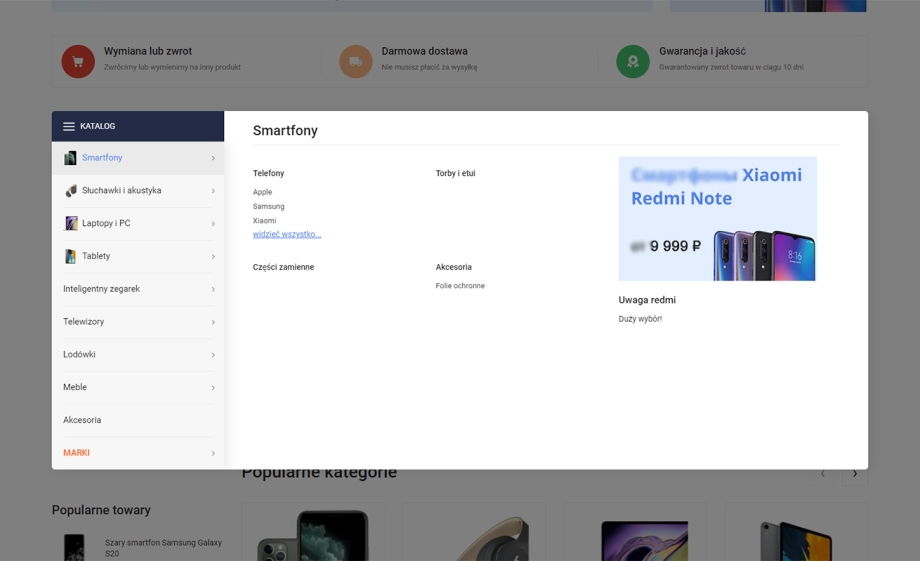Click the tablet icon in Tablety row
This screenshot has width=920, height=561.
point(70,257)
